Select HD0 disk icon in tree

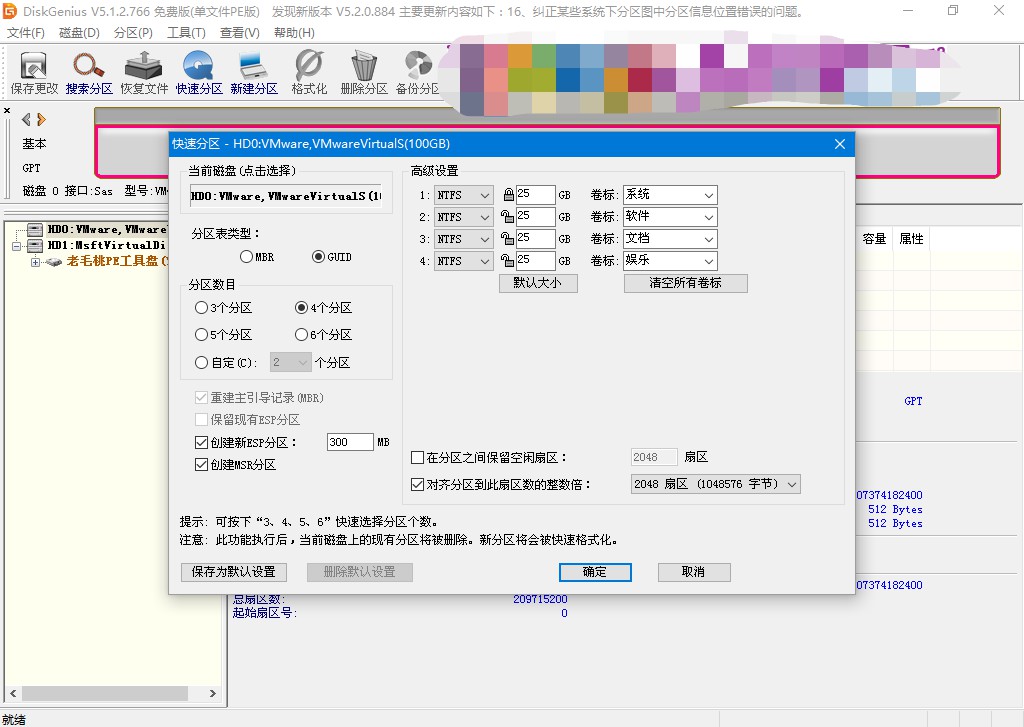pyautogui.click(x=35, y=229)
